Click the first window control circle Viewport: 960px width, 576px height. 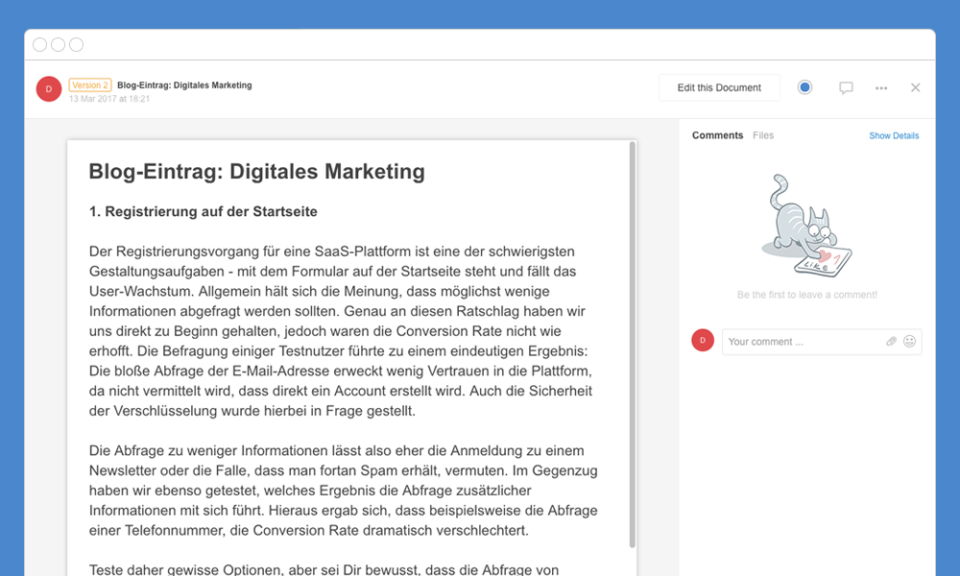point(40,45)
